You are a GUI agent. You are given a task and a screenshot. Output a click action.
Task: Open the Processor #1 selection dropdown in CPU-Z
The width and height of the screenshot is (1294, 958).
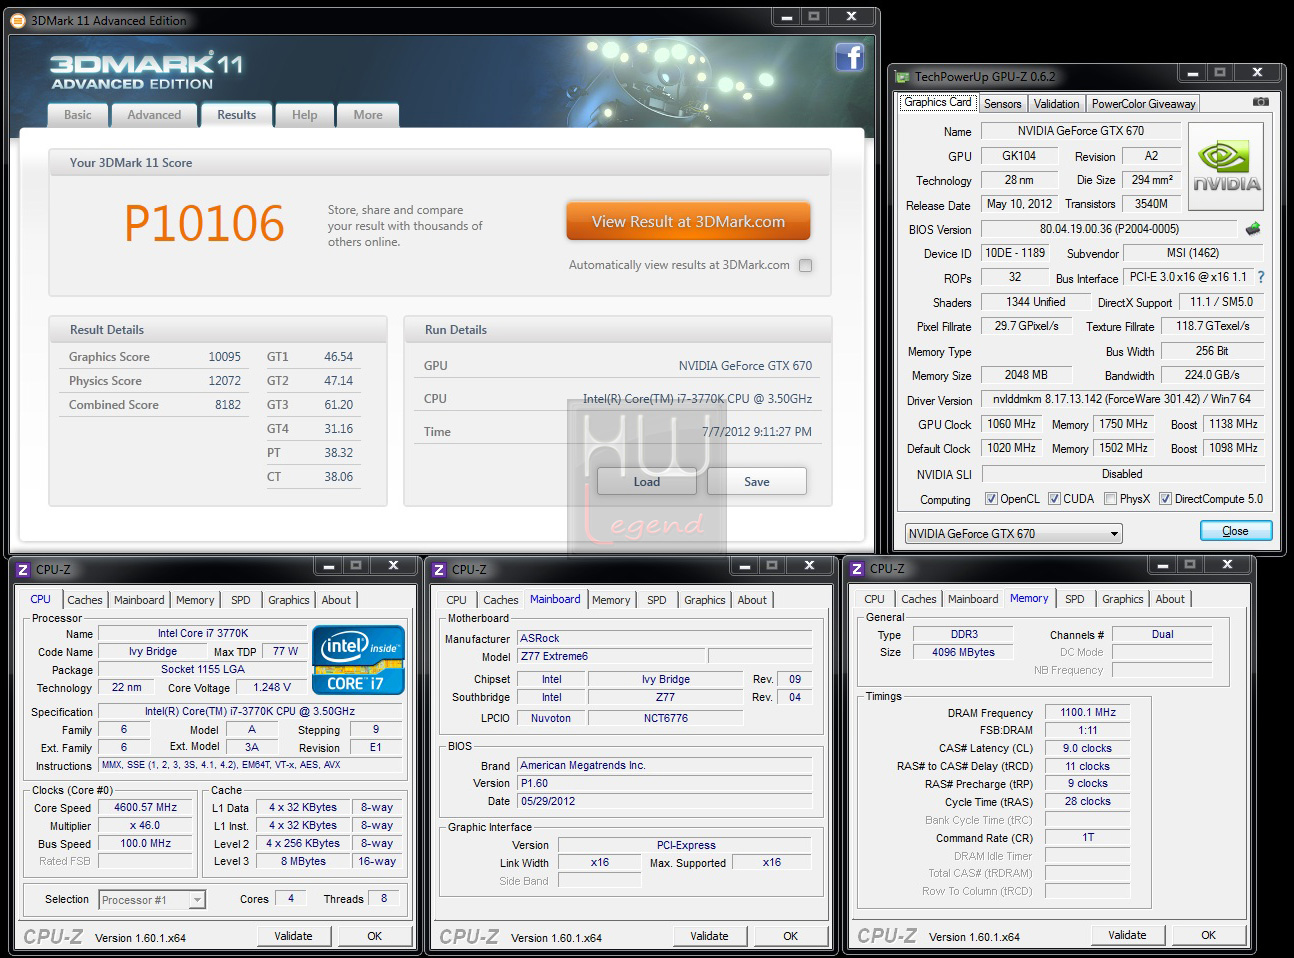tap(153, 900)
